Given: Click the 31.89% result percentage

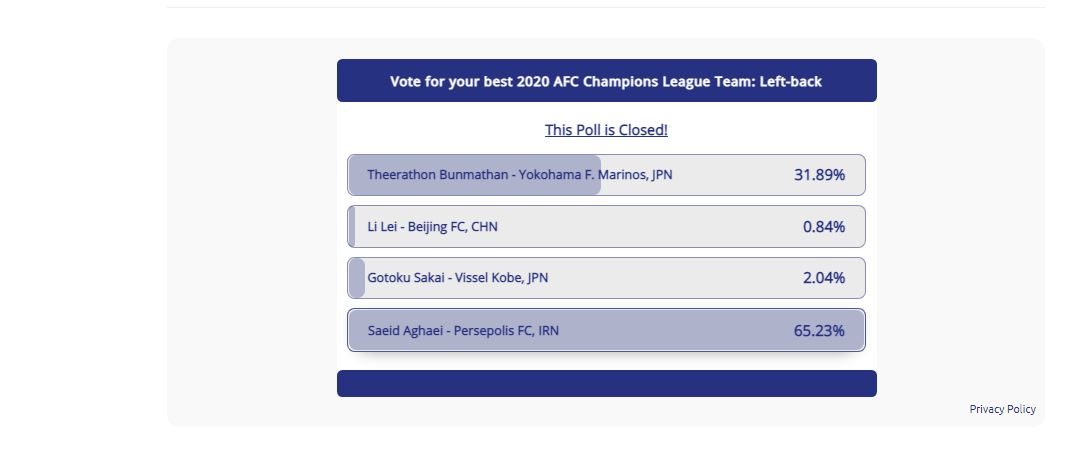Looking at the screenshot, I should point(819,175).
